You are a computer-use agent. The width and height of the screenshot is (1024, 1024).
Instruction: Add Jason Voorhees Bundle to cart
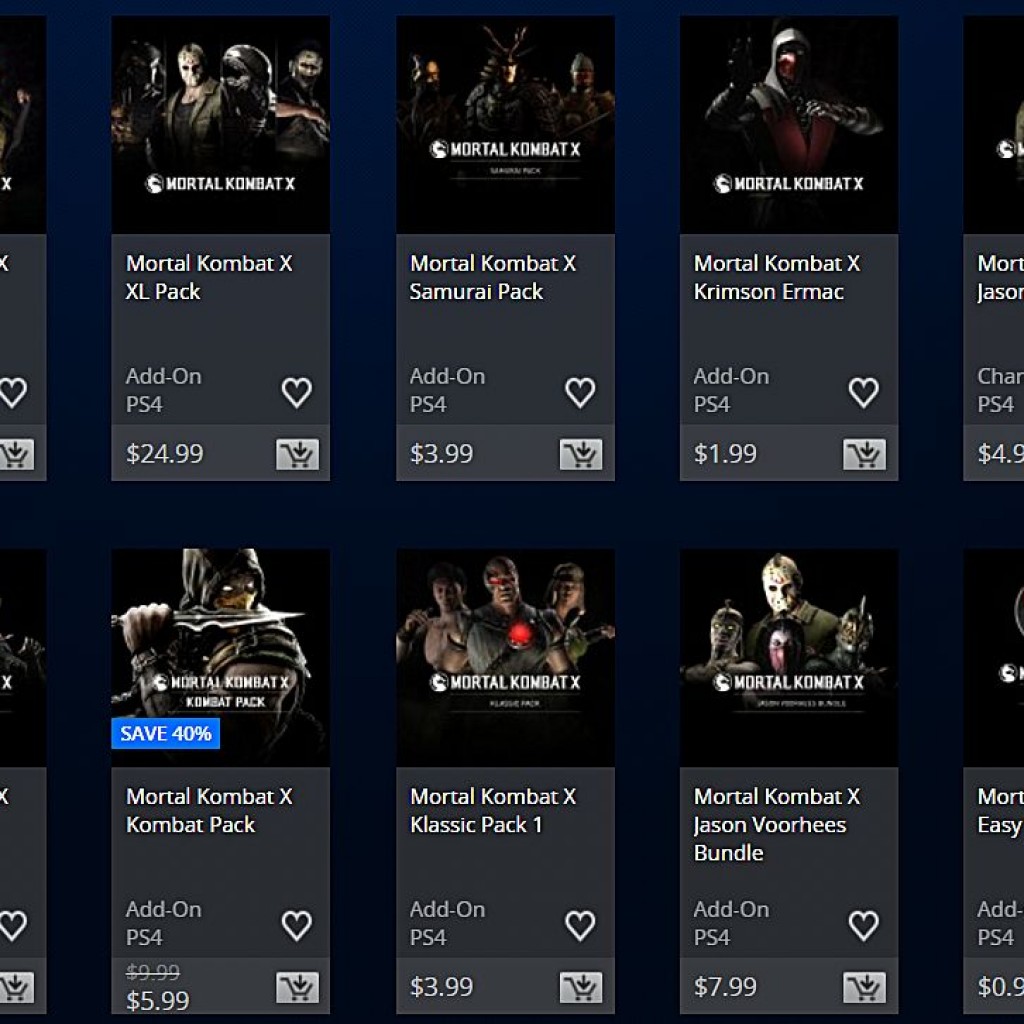865,987
